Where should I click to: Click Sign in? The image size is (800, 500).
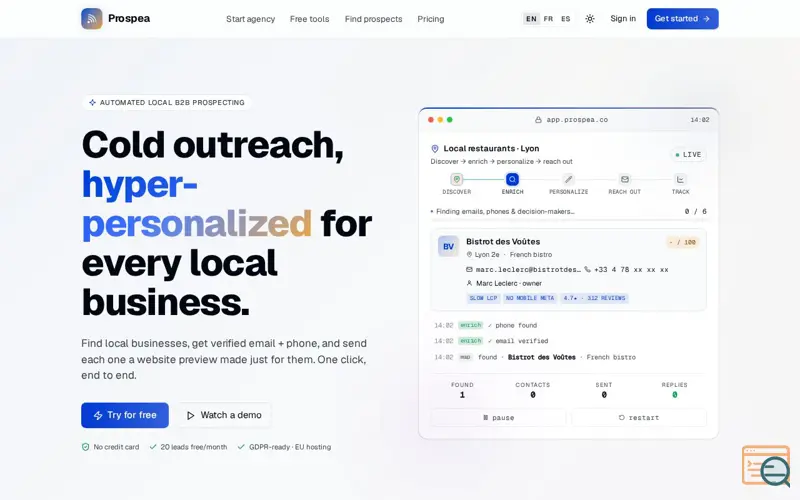pyautogui.click(x=623, y=19)
